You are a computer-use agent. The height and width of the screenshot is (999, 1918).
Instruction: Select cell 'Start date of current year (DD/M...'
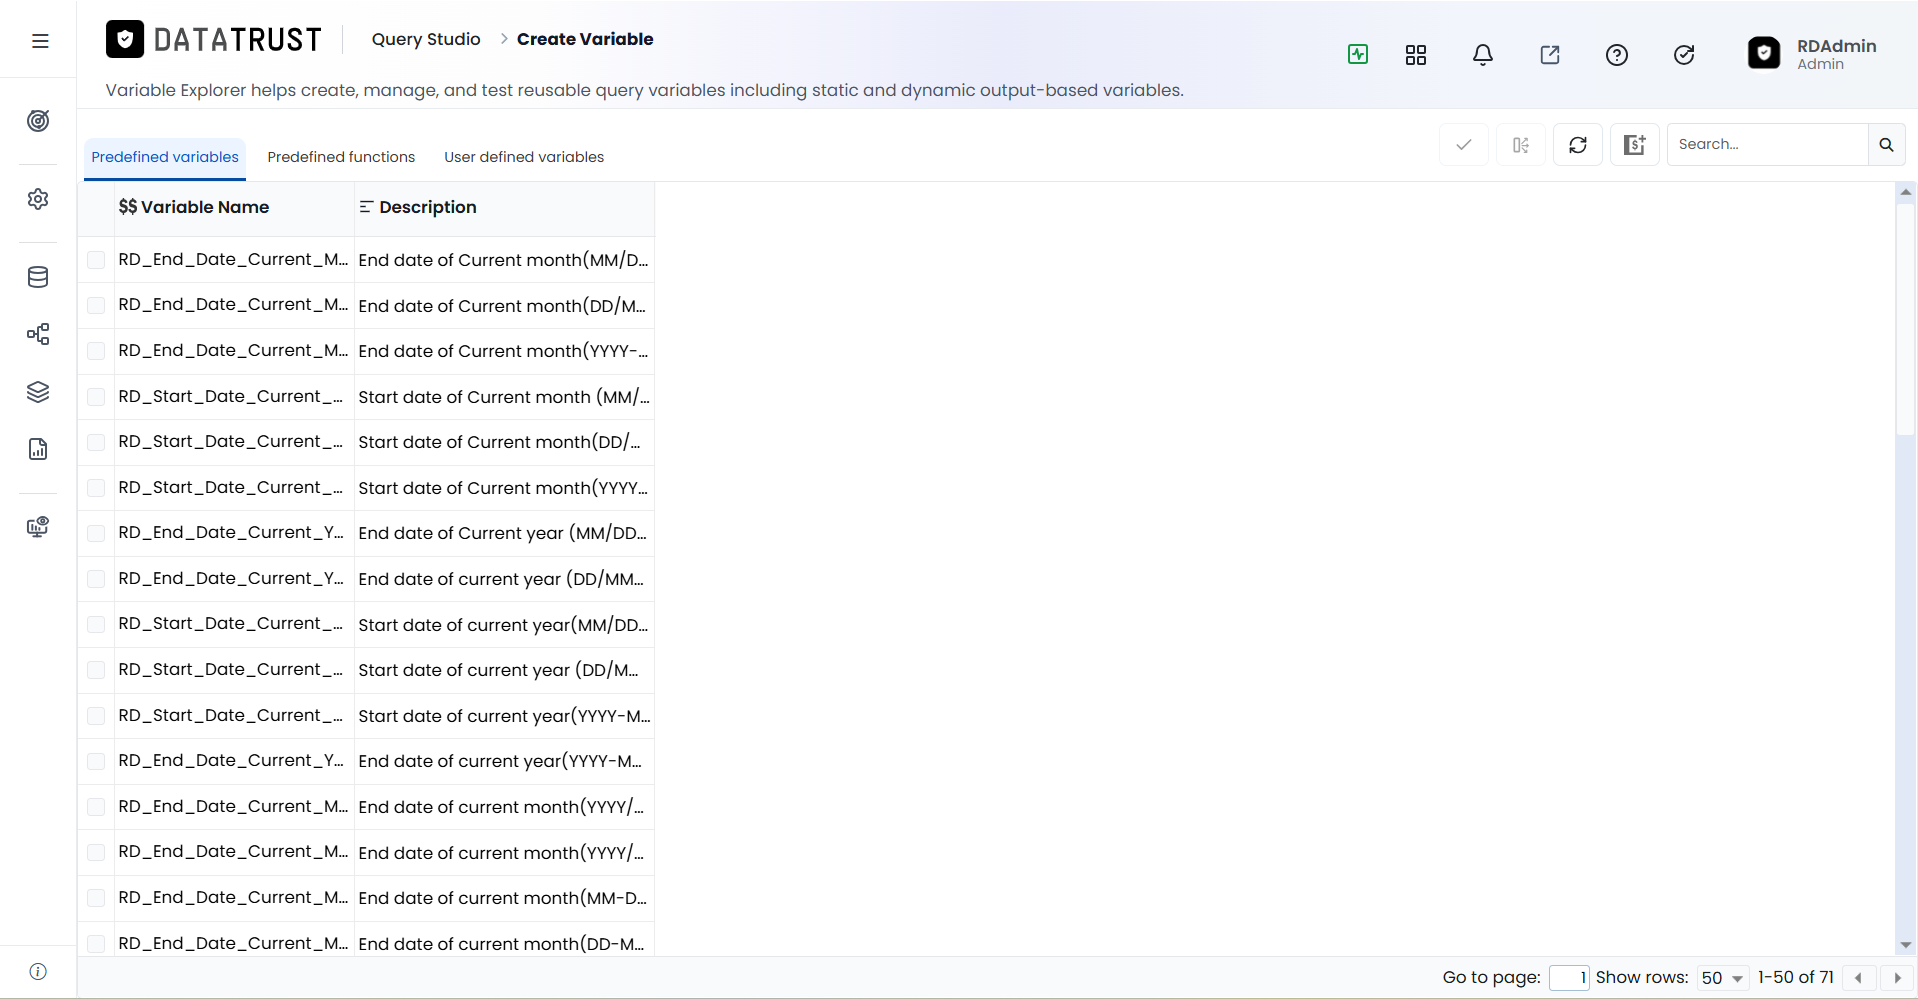504,670
